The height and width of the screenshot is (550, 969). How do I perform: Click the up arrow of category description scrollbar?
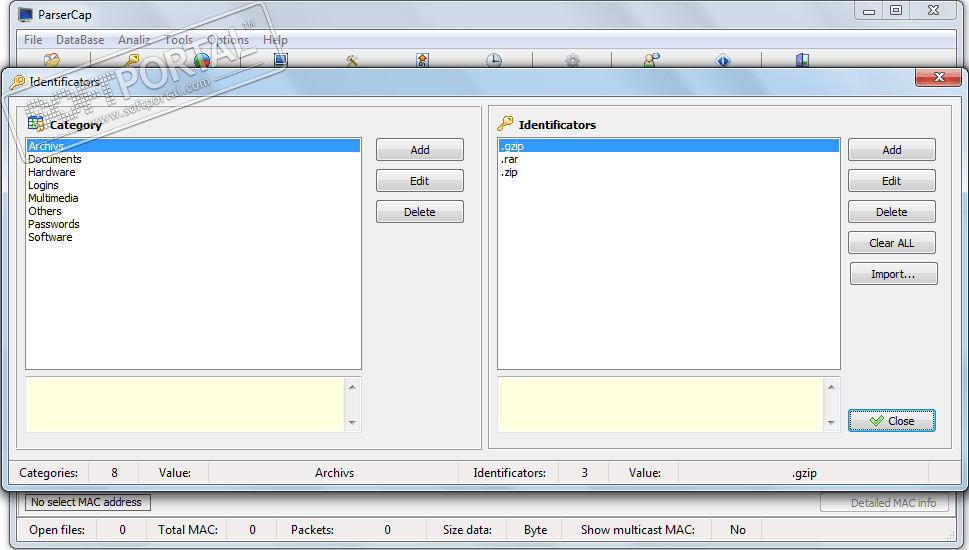(x=352, y=387)
